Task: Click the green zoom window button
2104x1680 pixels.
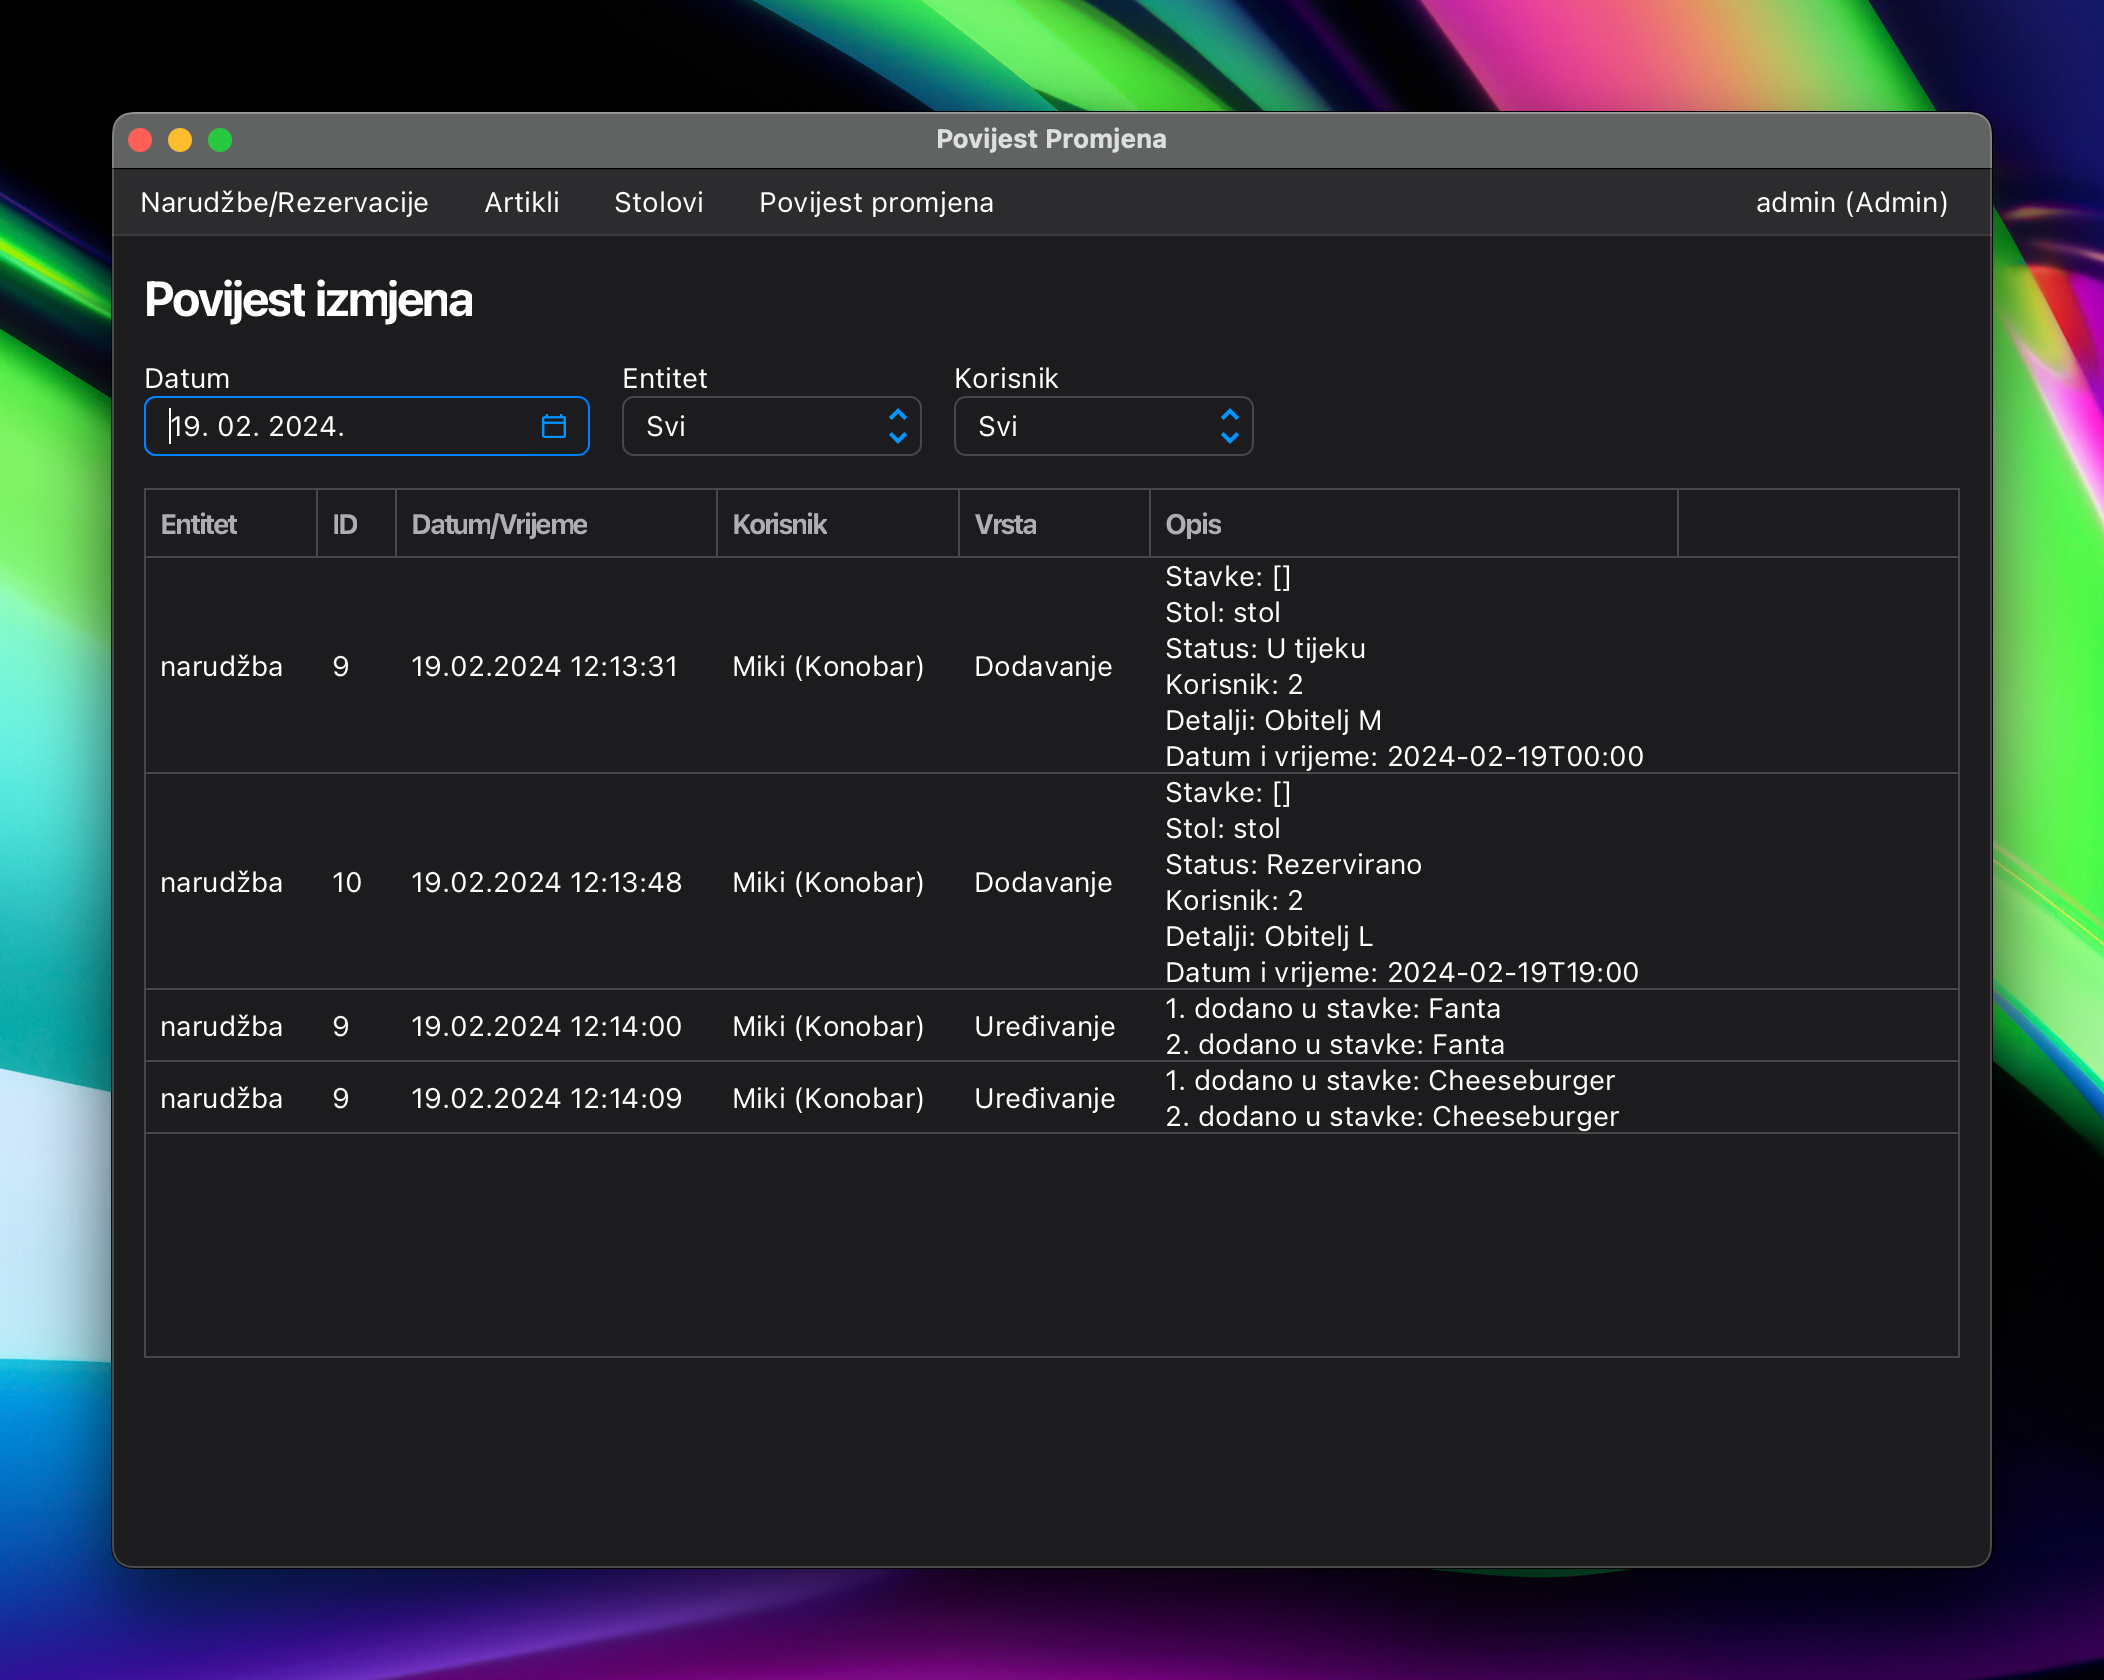Action: point(220,140)
